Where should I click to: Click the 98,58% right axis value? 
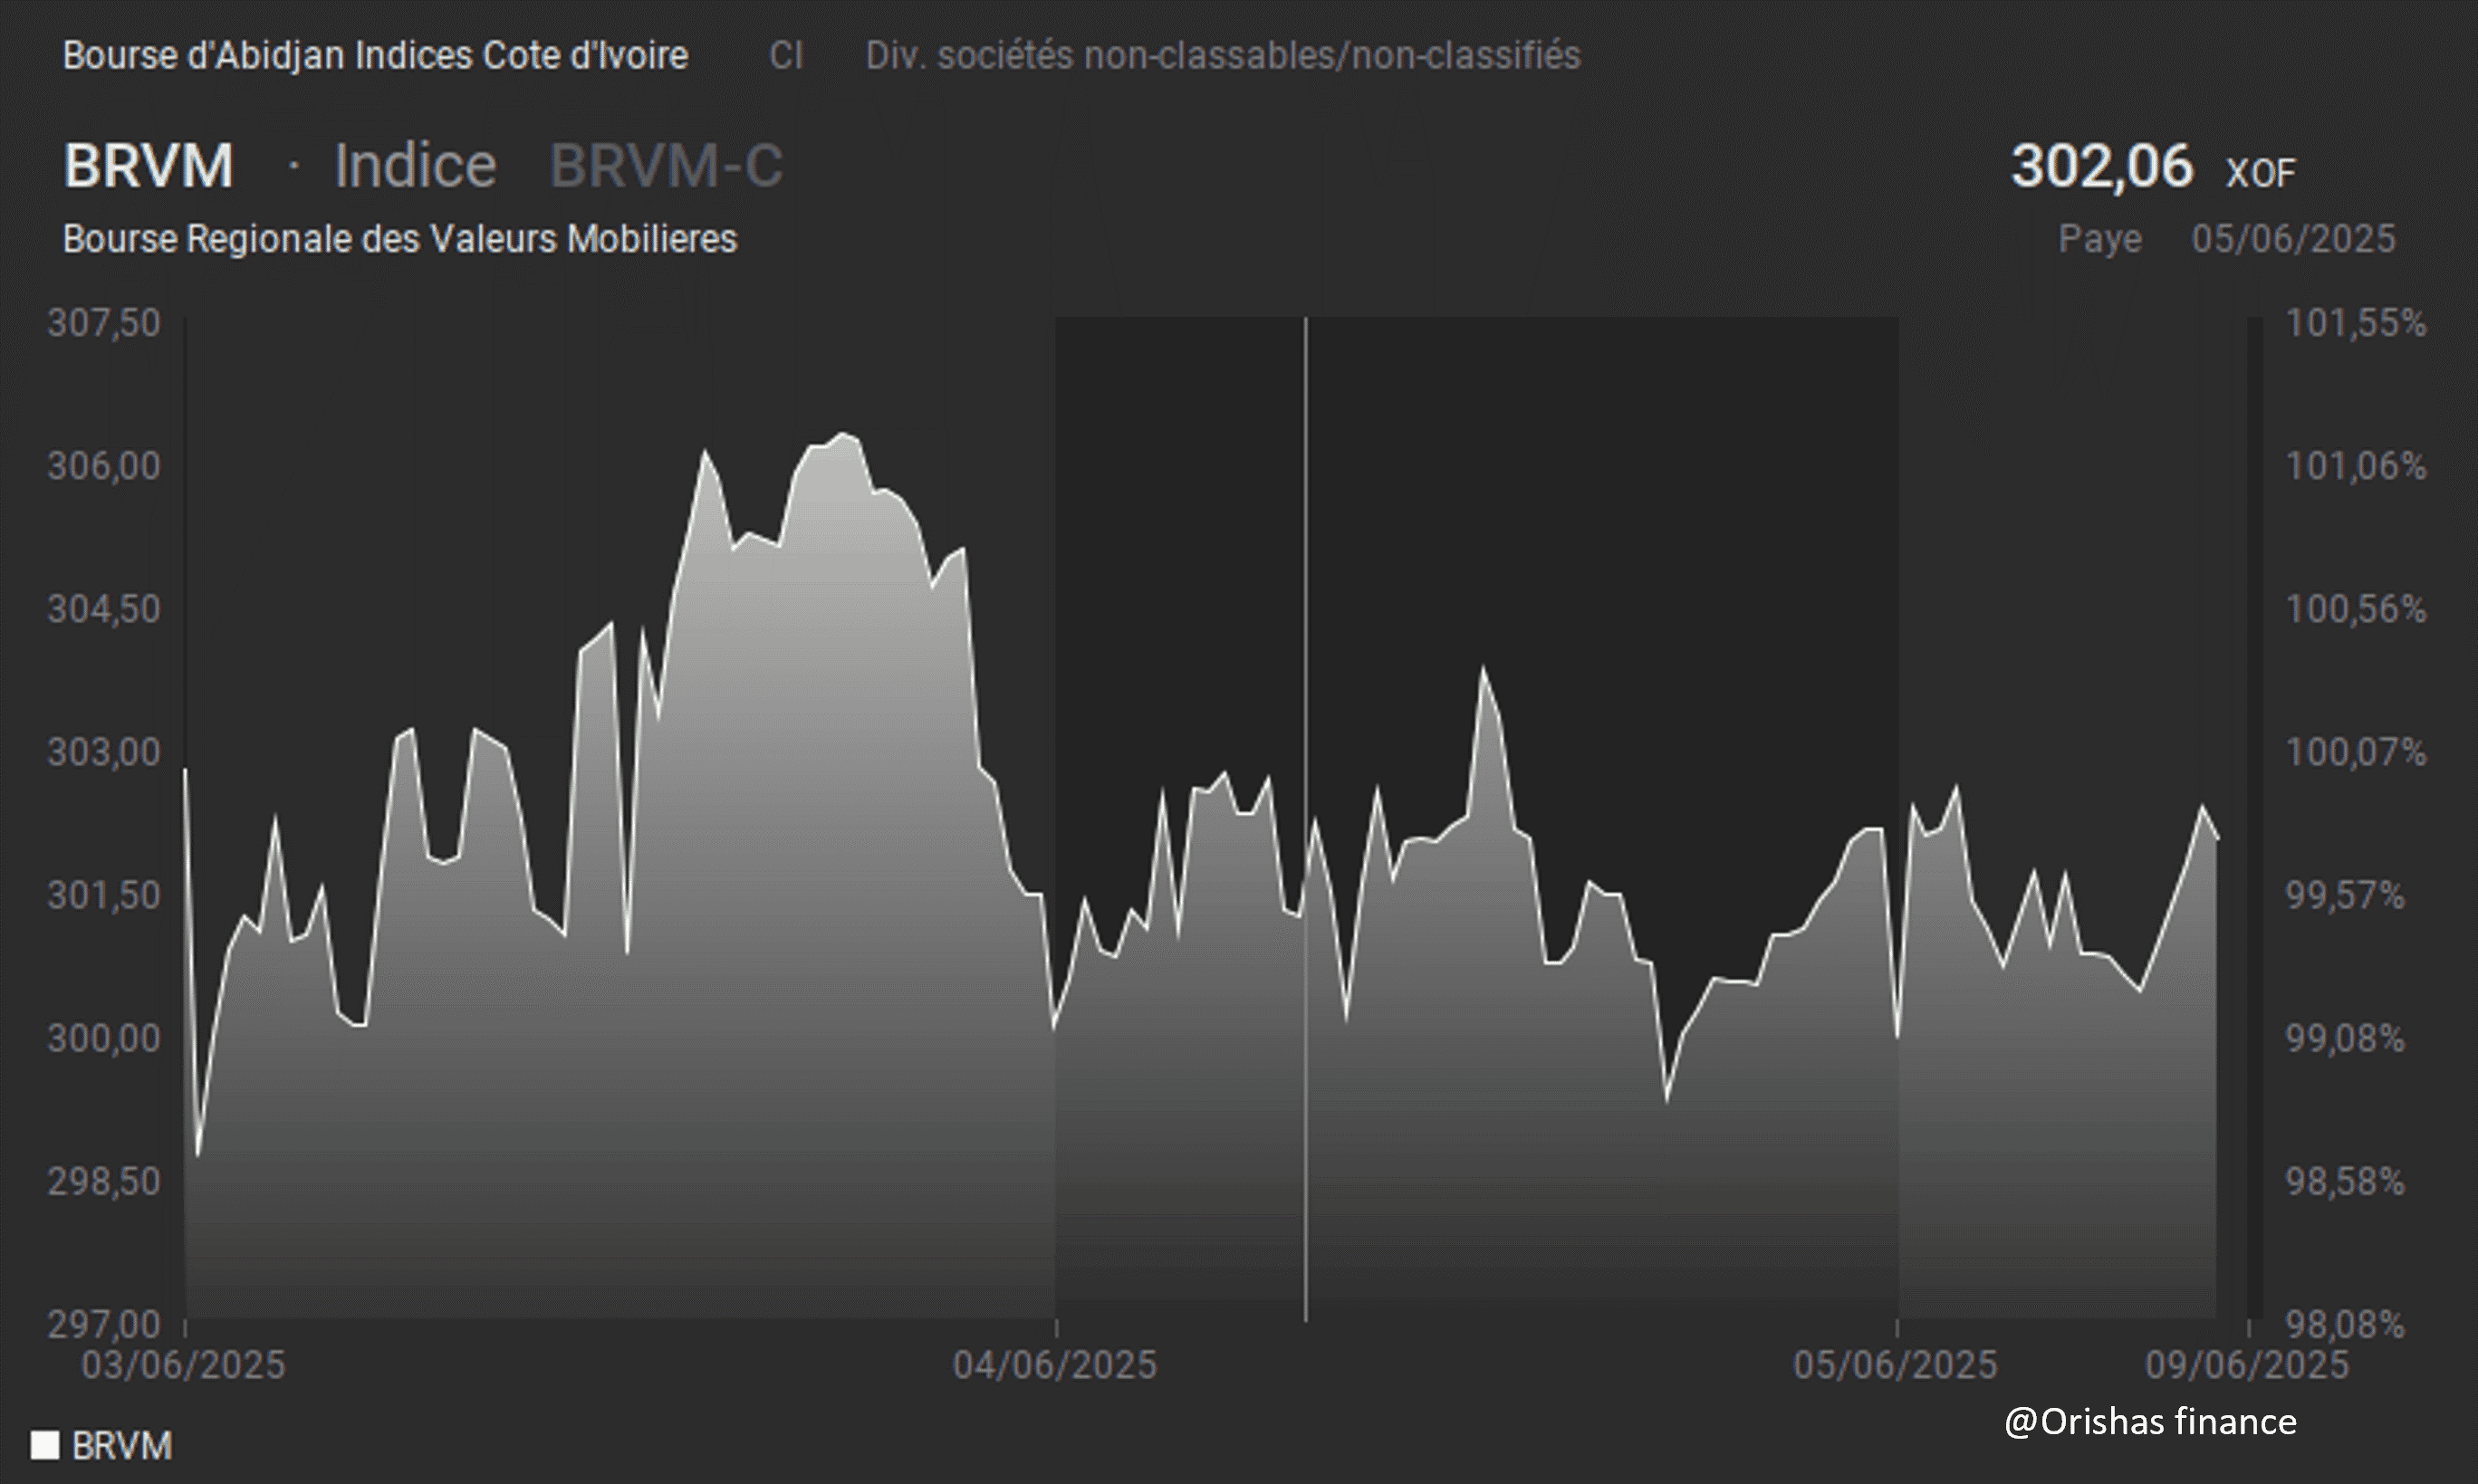click(2345, 1181)
